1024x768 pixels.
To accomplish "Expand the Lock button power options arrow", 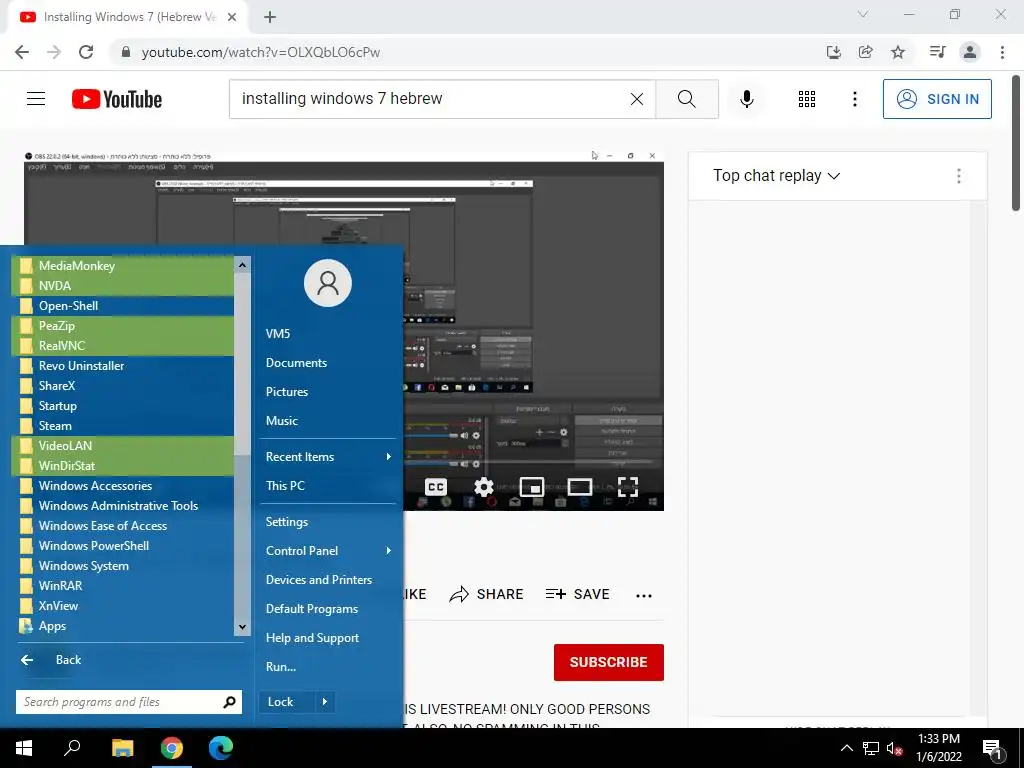I will pyautogui.click(x=325, y=702).
